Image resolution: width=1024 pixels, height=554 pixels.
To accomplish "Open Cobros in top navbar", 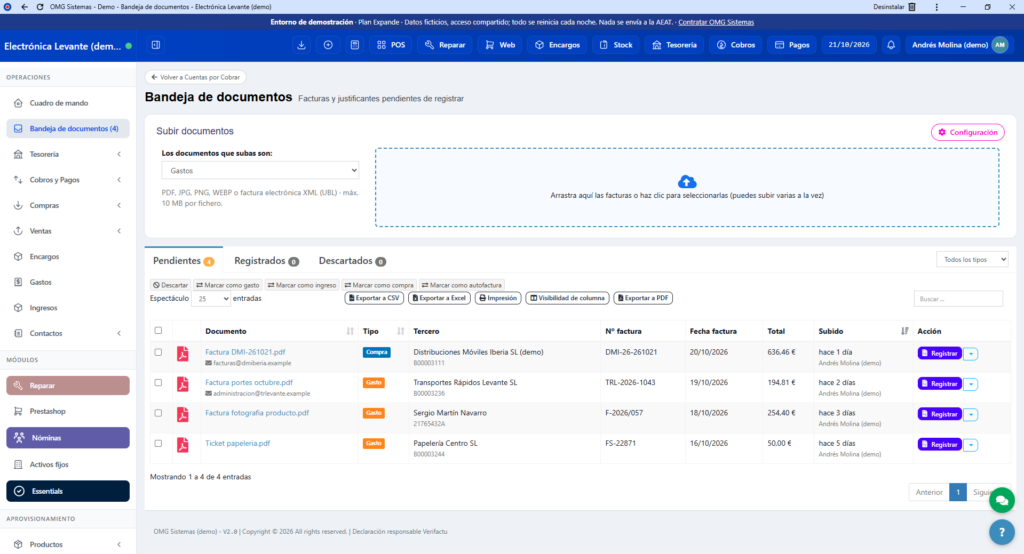I will coord(736,45).
